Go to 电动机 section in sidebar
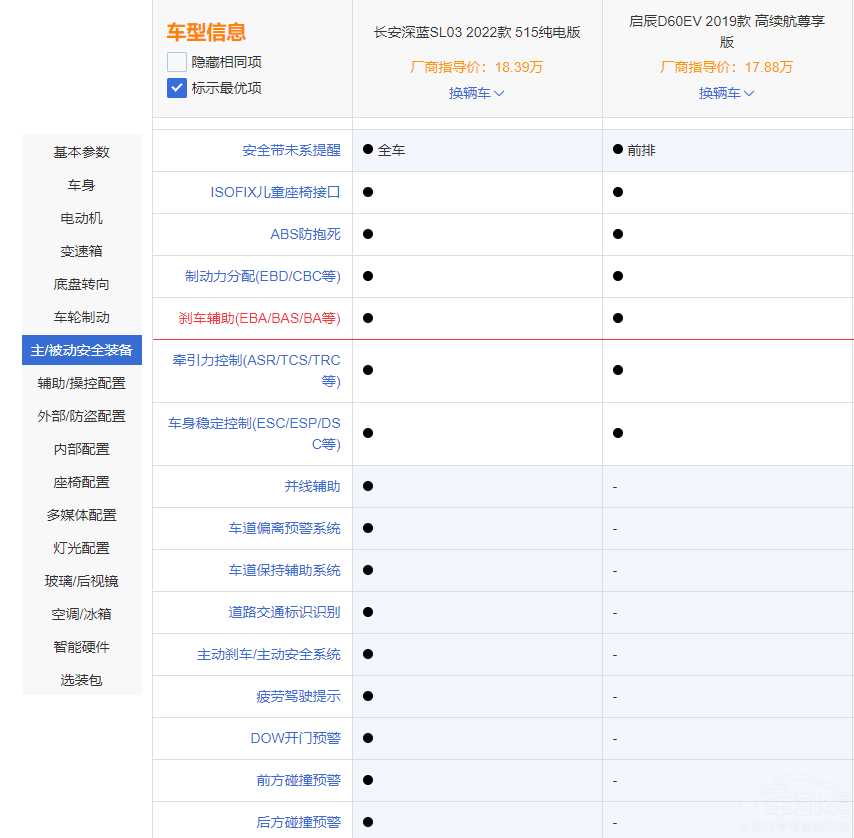The image size is (854, 838). tap(82, 218)
